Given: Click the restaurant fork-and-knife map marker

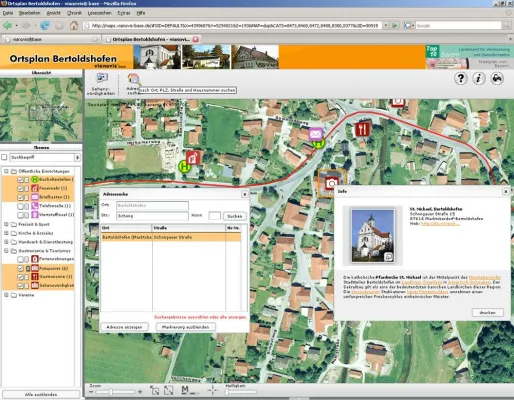Looking at the screenshot, I should [362, 129].
